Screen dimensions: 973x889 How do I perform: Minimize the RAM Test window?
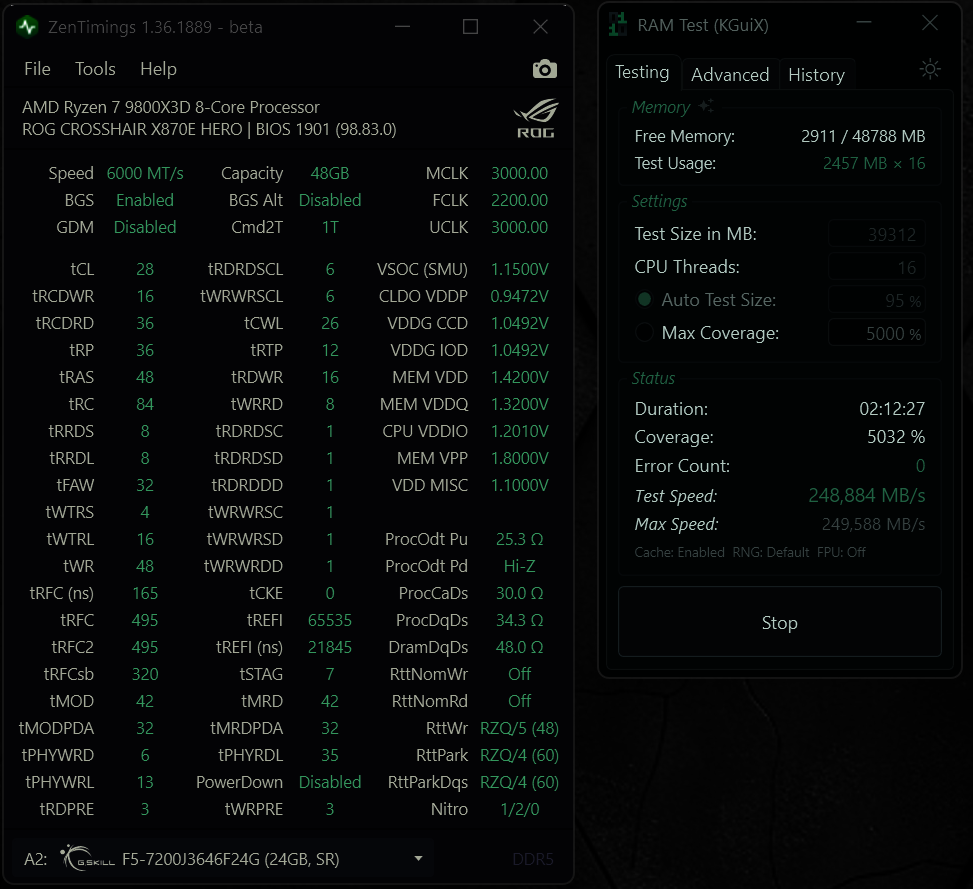click(864, 23)
